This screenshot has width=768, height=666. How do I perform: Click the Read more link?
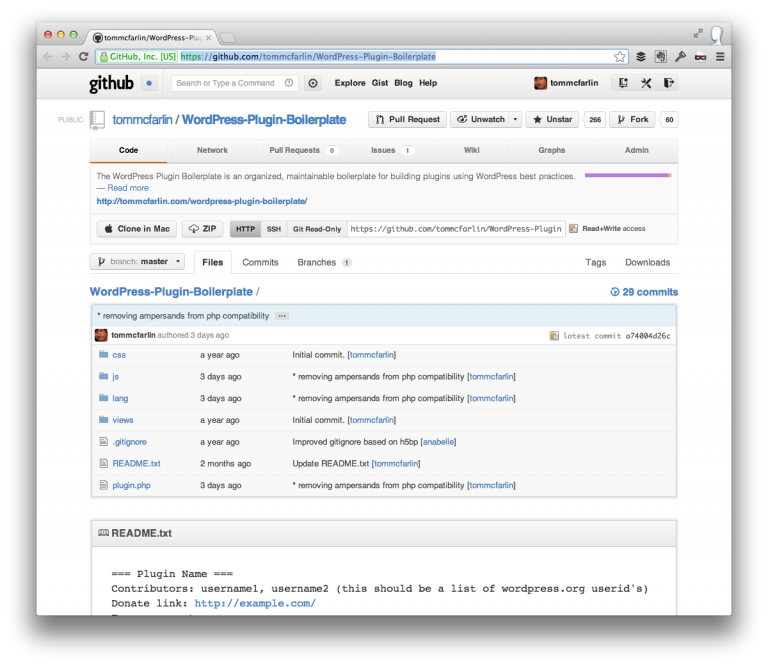(128, 188)
